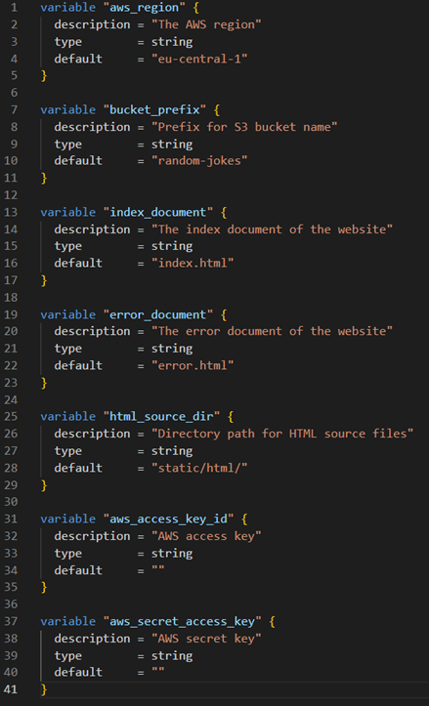Viewport: 429px width, 706px height.
Task: Click the closing brace on line 11
Action: [44, 178]
